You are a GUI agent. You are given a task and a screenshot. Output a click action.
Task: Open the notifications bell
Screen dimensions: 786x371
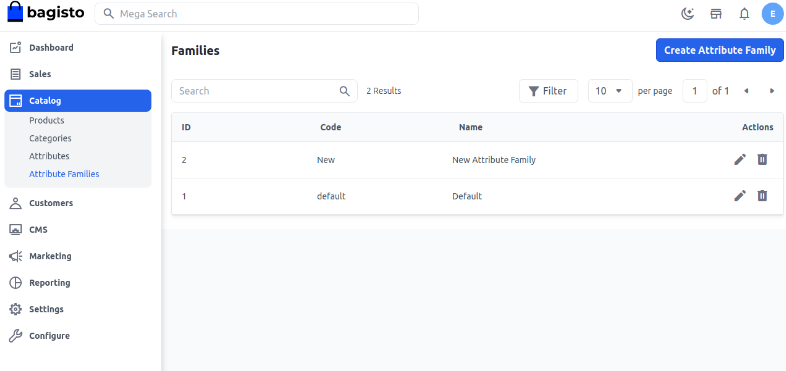click(x=744, y=14)
